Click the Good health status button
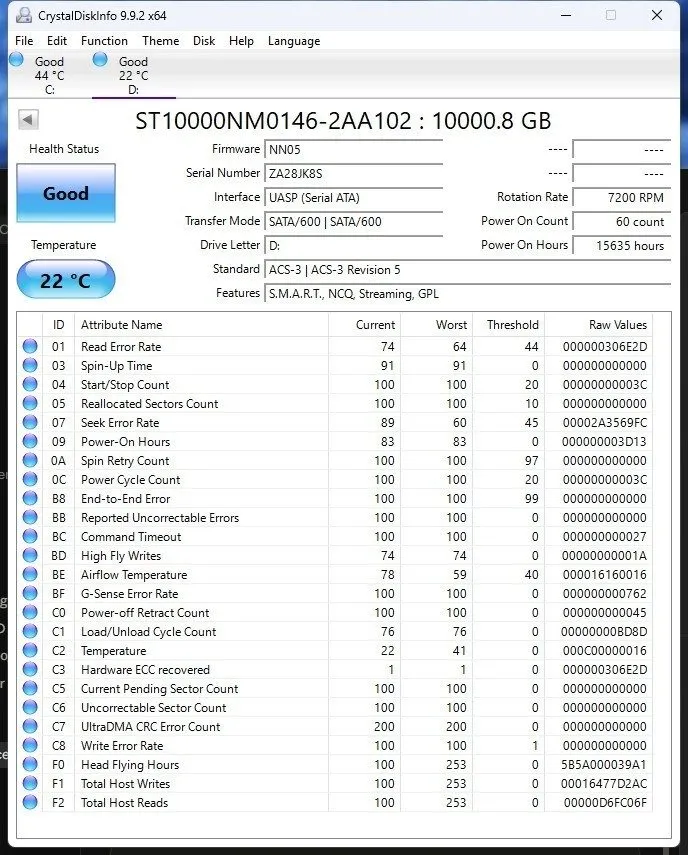Screen dimensions: 688x855 click(x=66, y=193)
